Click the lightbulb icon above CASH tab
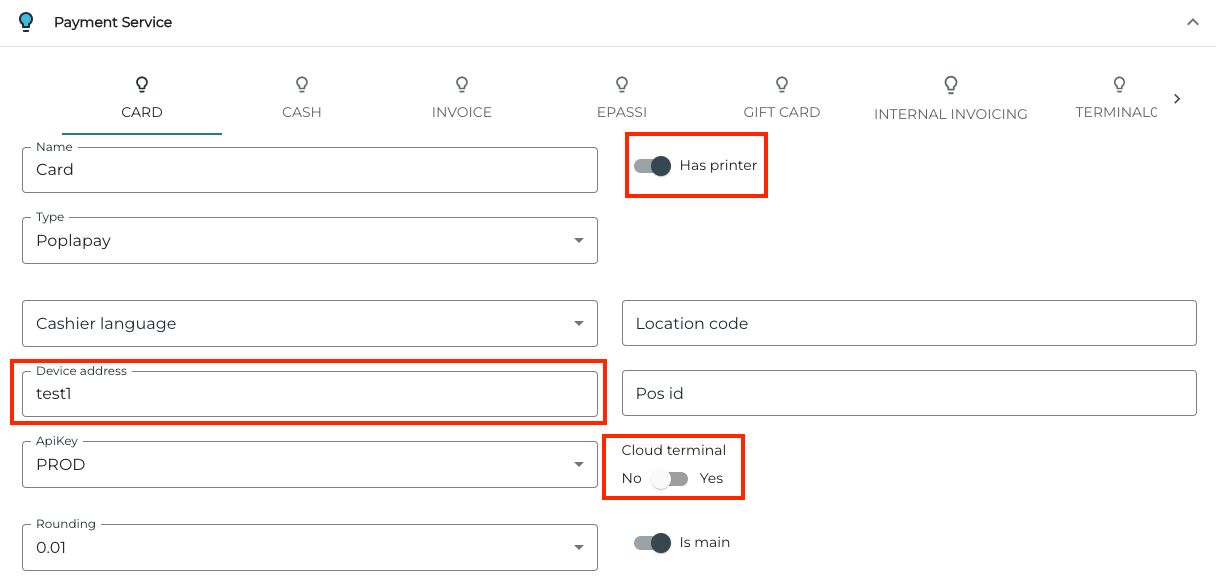The image size is (1216, 585). [x=301, y=85]
